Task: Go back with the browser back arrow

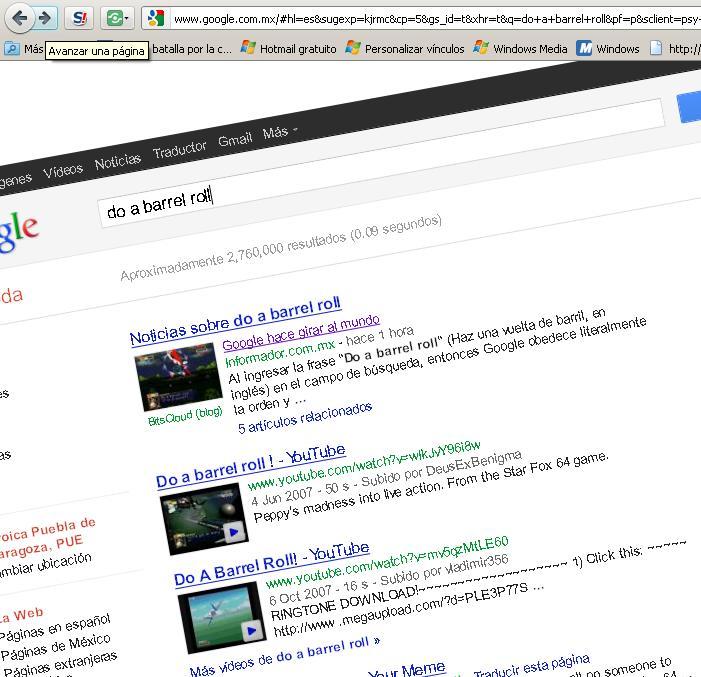Action: coord(19,18)
